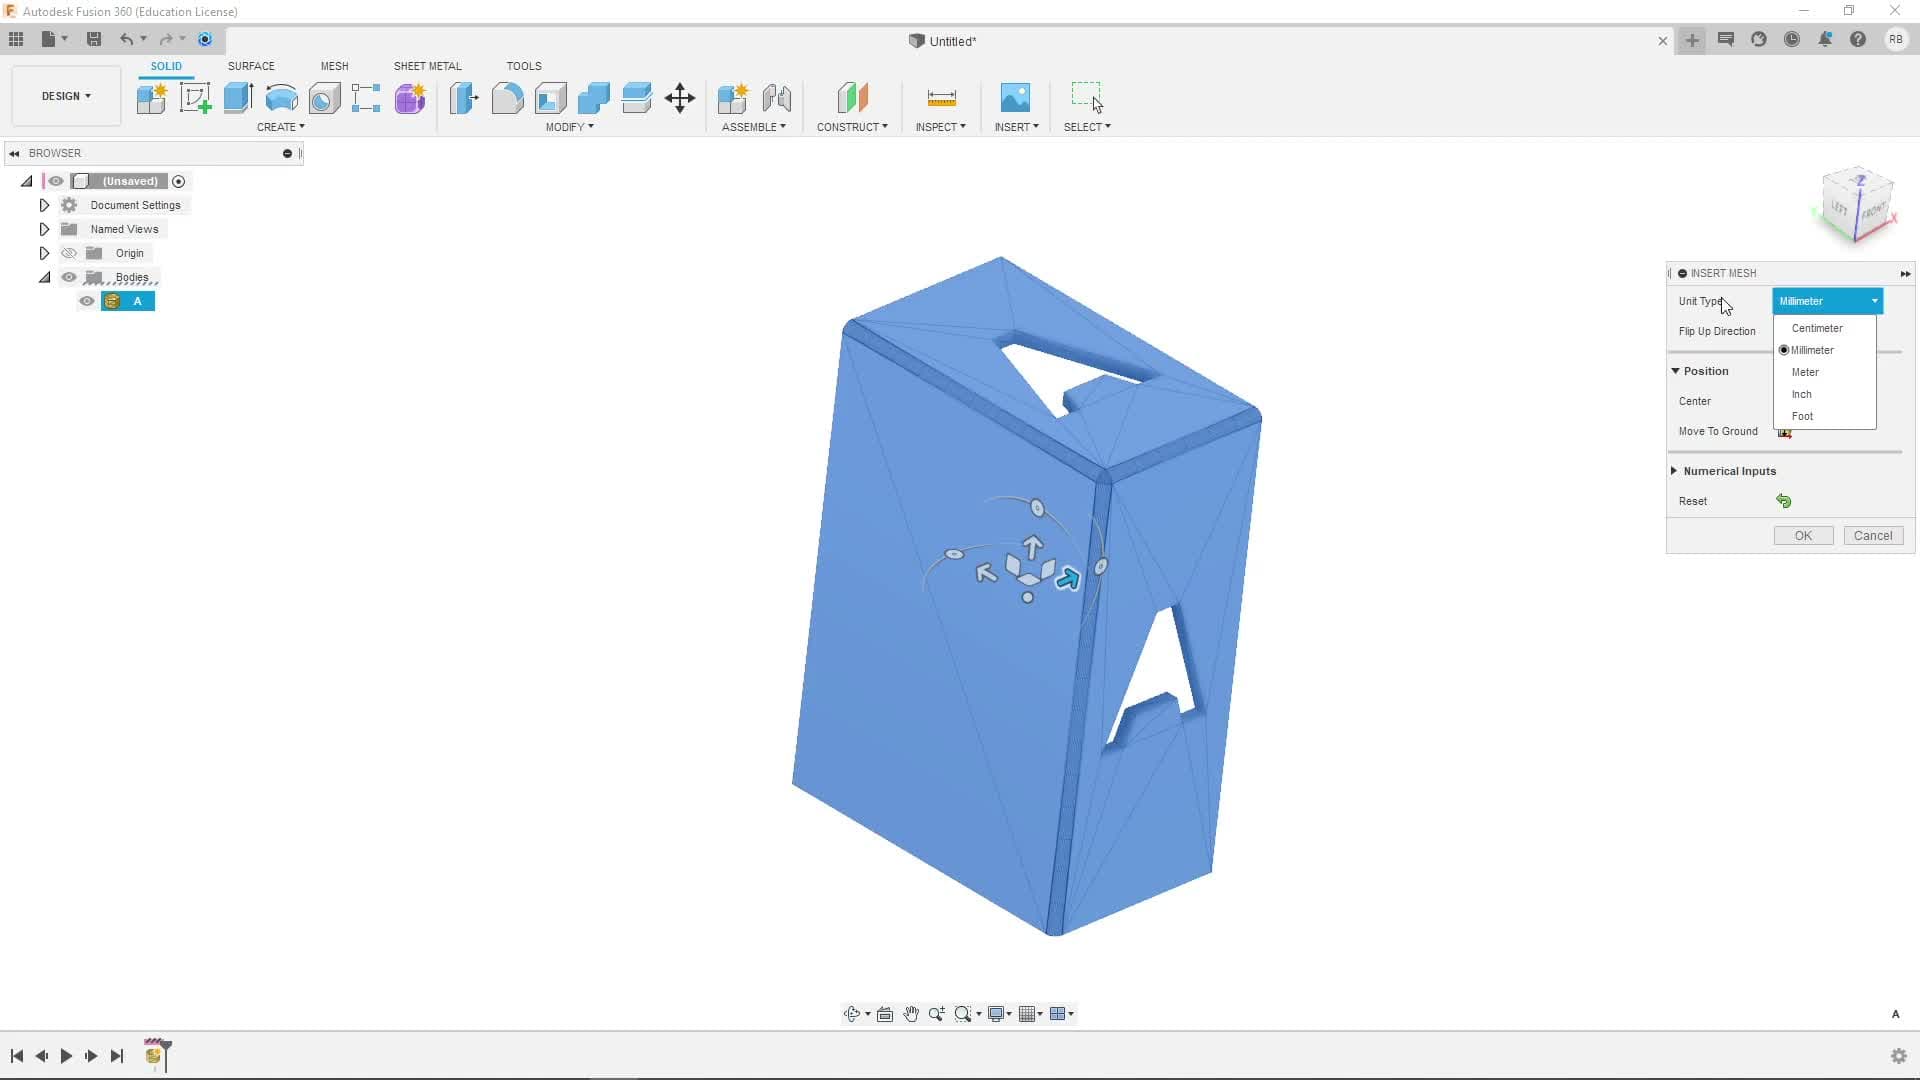Expand the Named Views node
Screen dimensions: 1920x1080
[44, 229]
